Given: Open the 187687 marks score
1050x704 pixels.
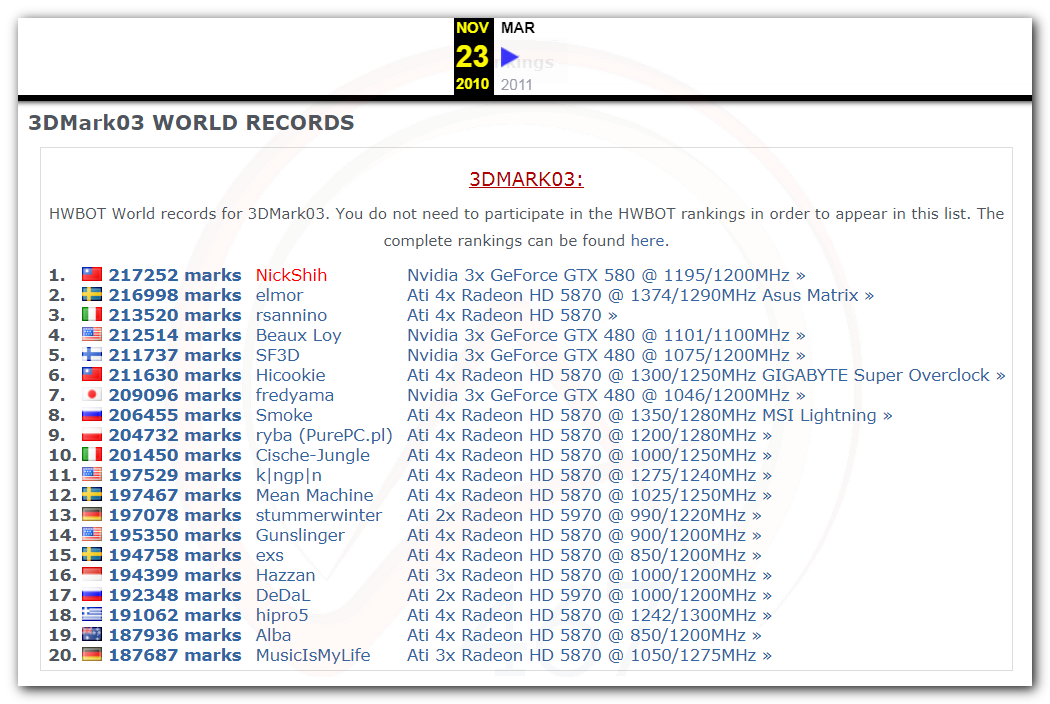Looking at the screenshot, I should 175,655.
